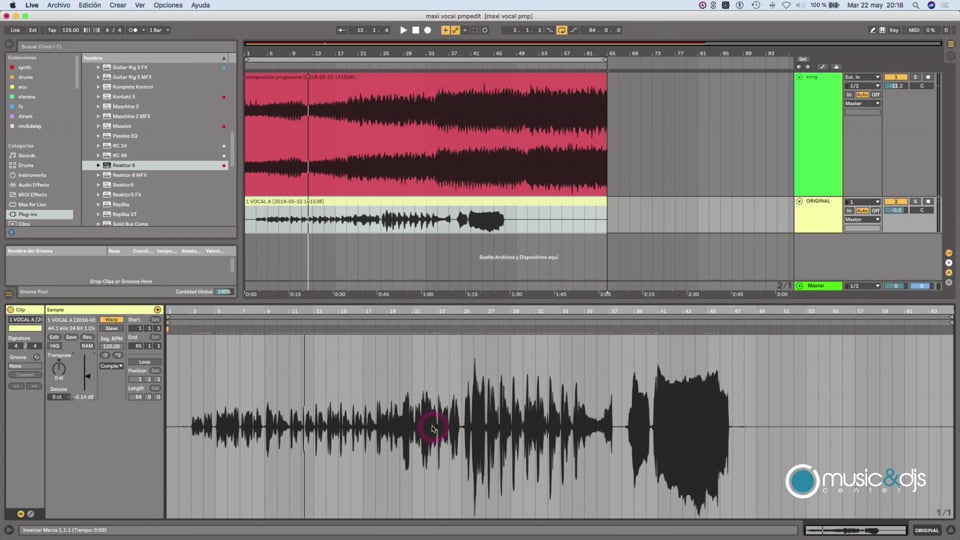Open the Ver menu
Viewport: 960px width, 540px height.
point(140,5)
